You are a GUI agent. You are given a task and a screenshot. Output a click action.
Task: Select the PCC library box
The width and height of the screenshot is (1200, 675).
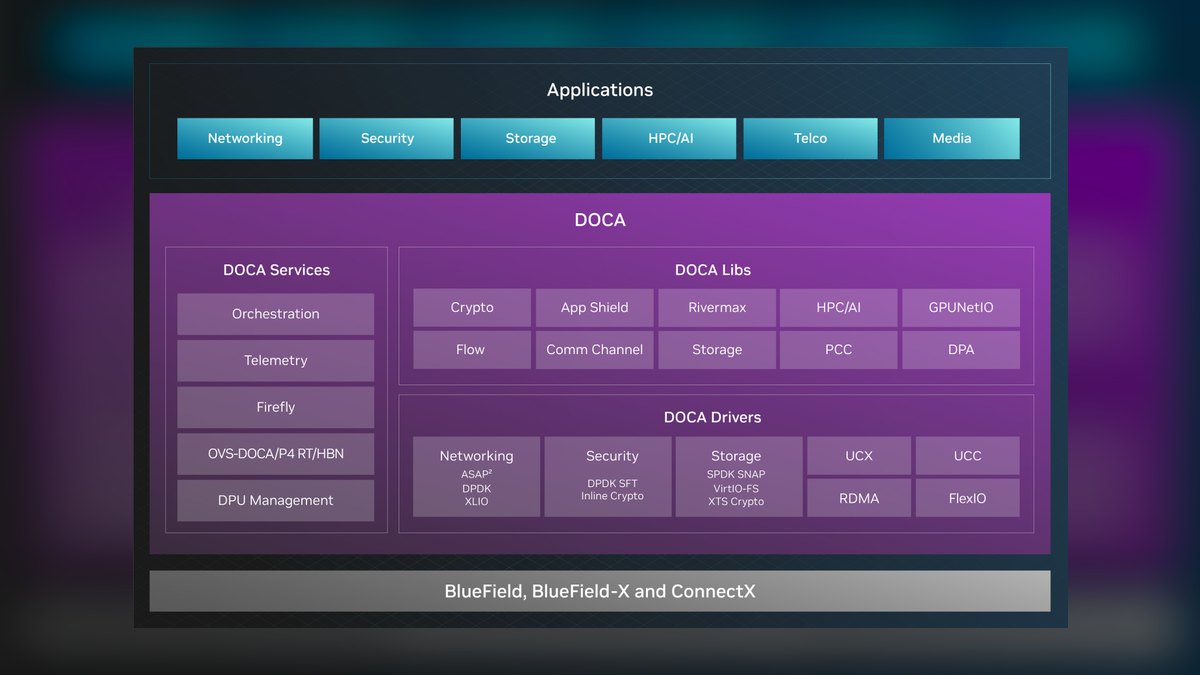tap(839, 350)
